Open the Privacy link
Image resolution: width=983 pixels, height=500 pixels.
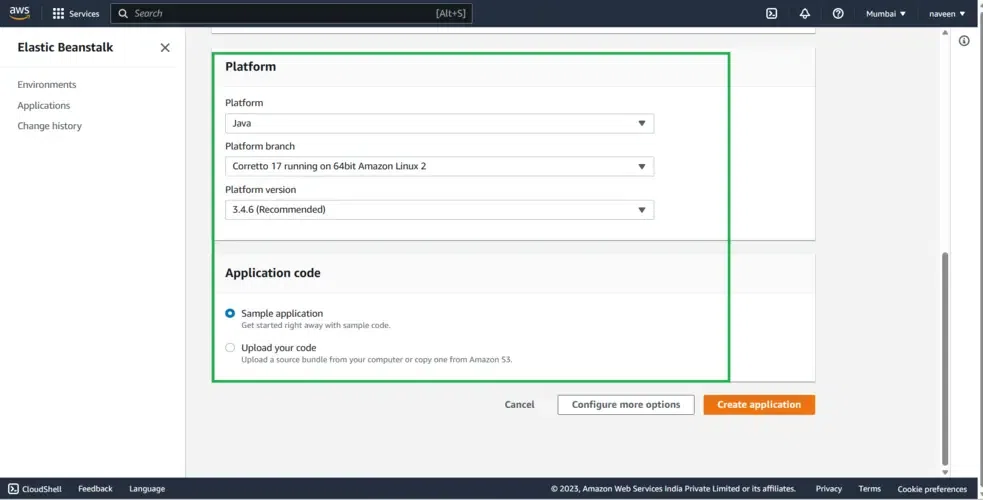(829, 489)
